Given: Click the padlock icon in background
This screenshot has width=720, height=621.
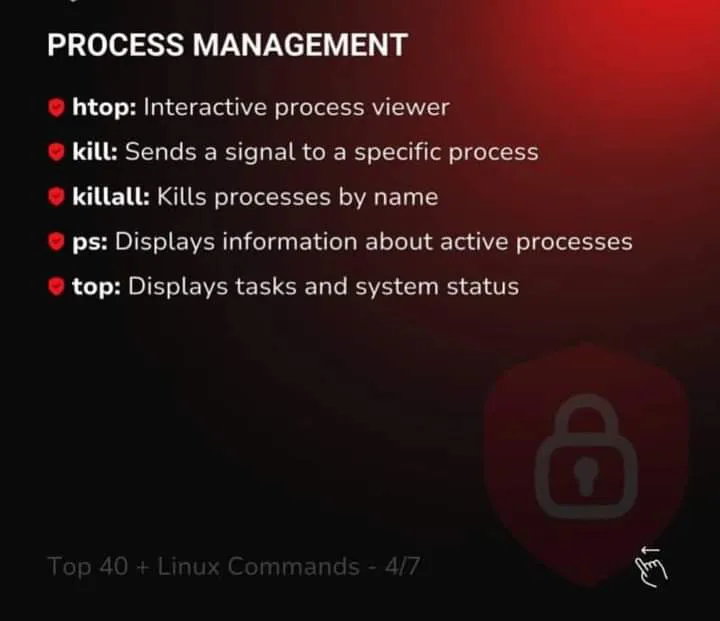Looking at the screenshot, I should pos(586,457).
